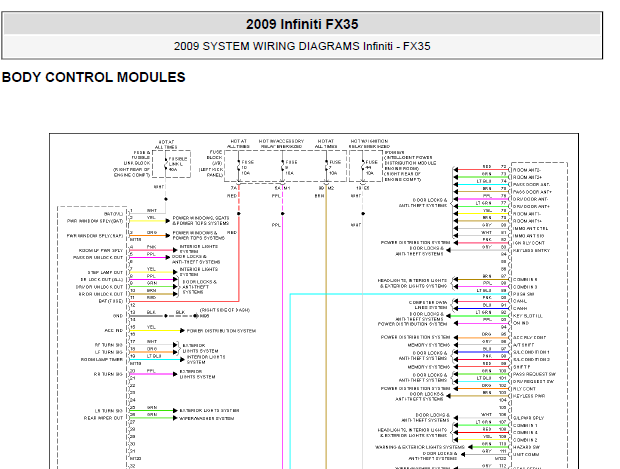The height and width of the screenshot is (469, 620).
Task: Click the 'SHIFT P' pin label
Action: click(x=522, y=367)
